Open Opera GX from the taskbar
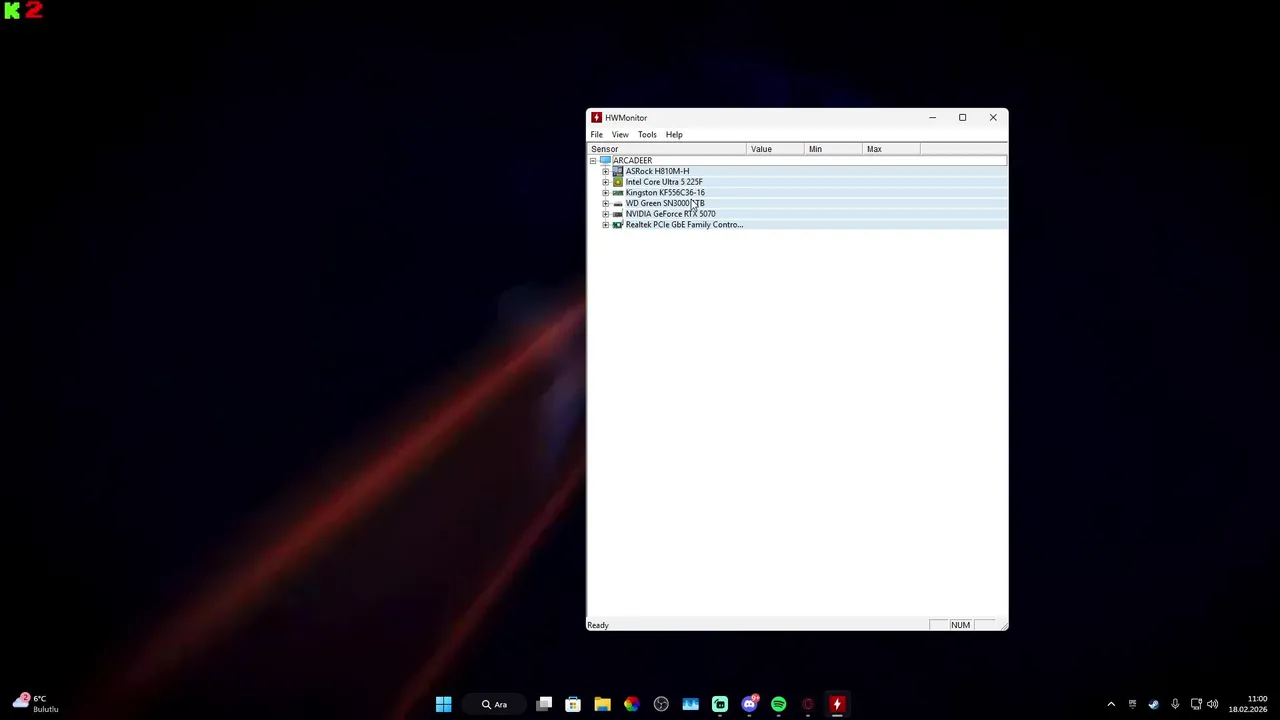 point(808,704)
